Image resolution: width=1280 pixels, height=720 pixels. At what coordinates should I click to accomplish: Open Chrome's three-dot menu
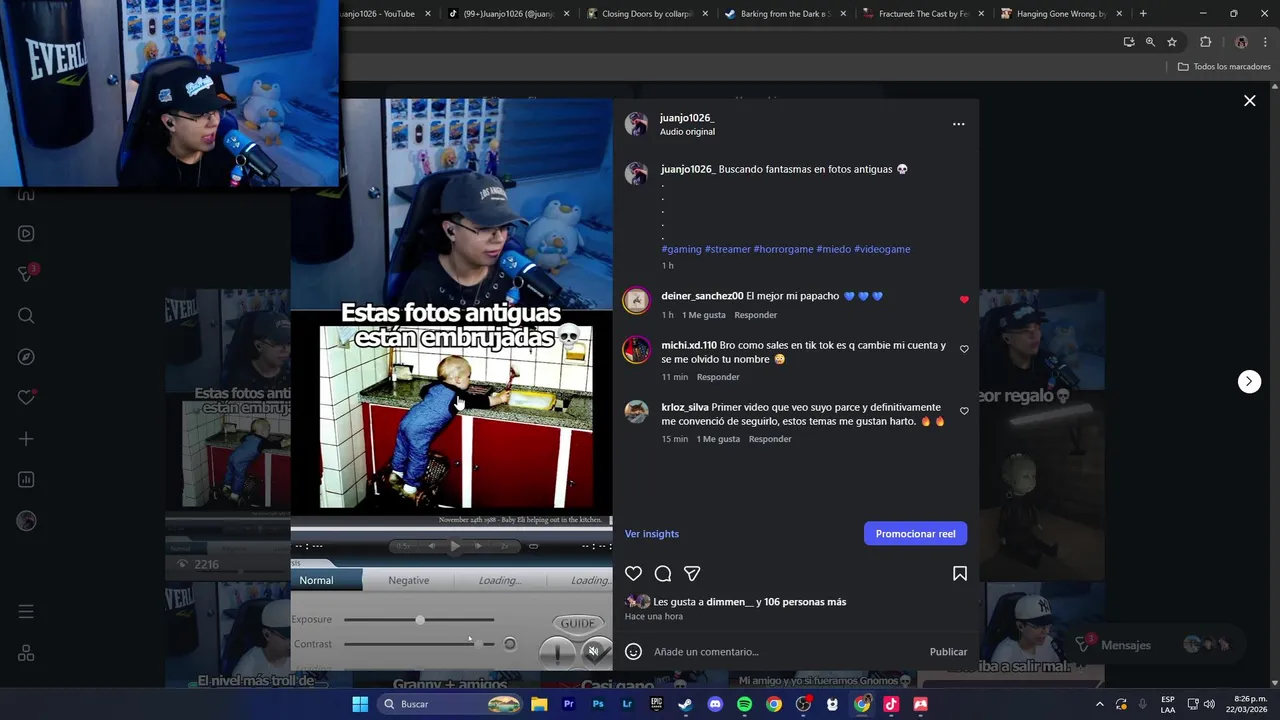click(x=1265, y=42)
